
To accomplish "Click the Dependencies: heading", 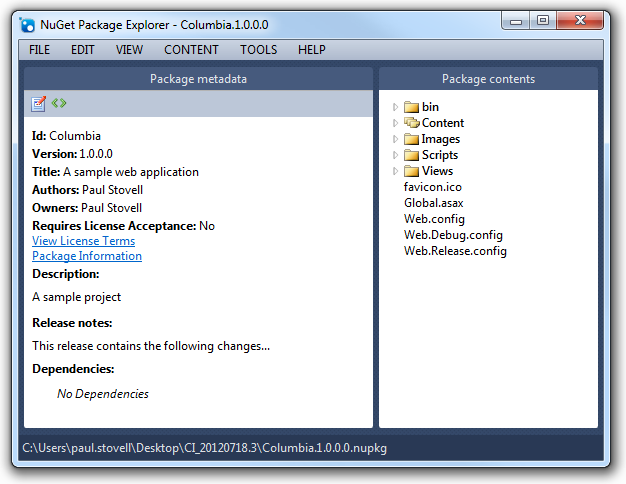I will [x=73, y=369].
